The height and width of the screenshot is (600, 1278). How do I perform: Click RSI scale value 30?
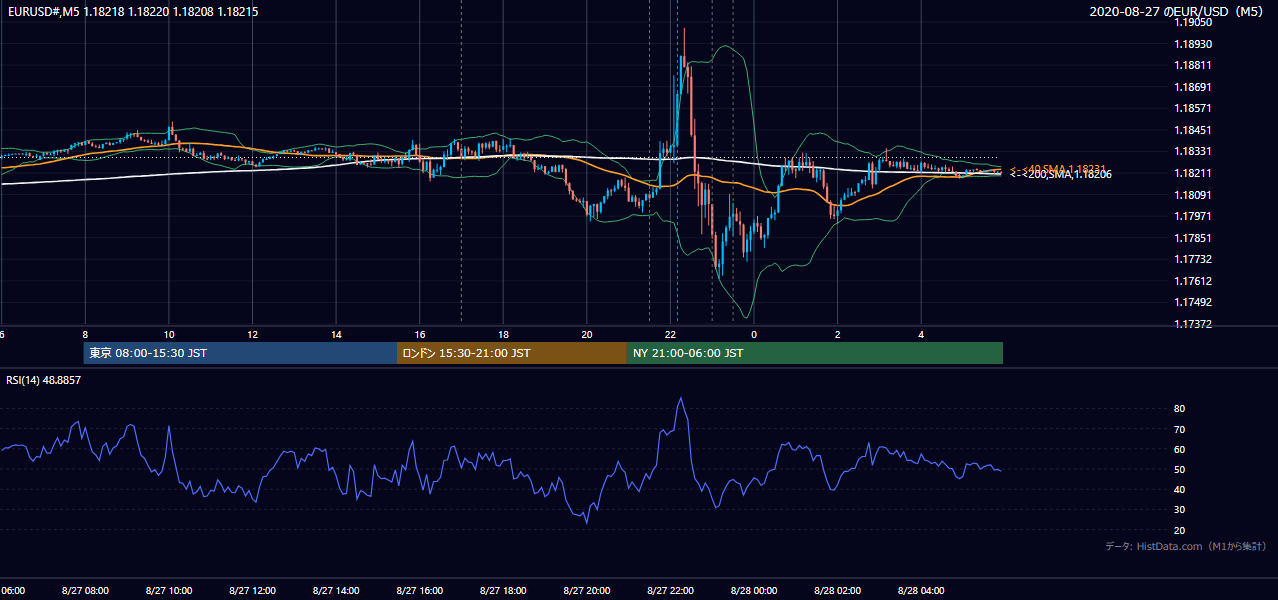pos(1179,509)
